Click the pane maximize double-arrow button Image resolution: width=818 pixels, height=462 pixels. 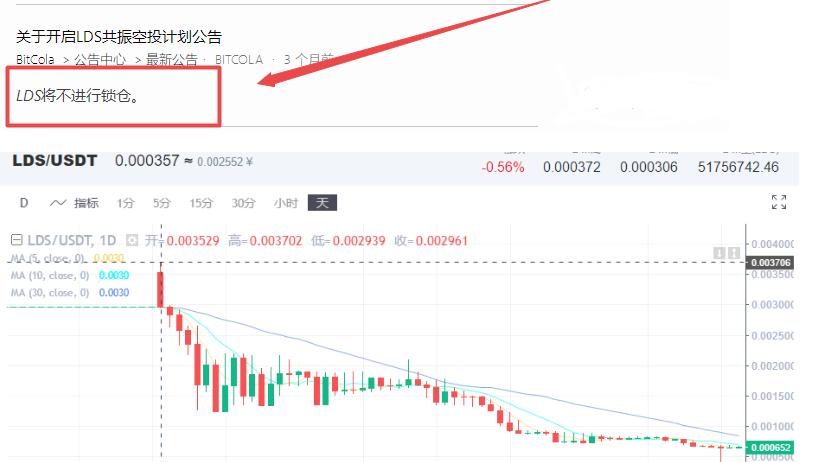[734, 253]
